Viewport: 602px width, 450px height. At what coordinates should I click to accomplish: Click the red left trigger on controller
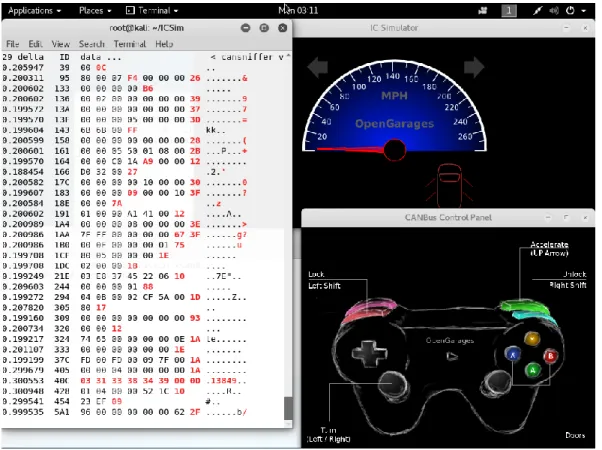(x=364, y=316)
